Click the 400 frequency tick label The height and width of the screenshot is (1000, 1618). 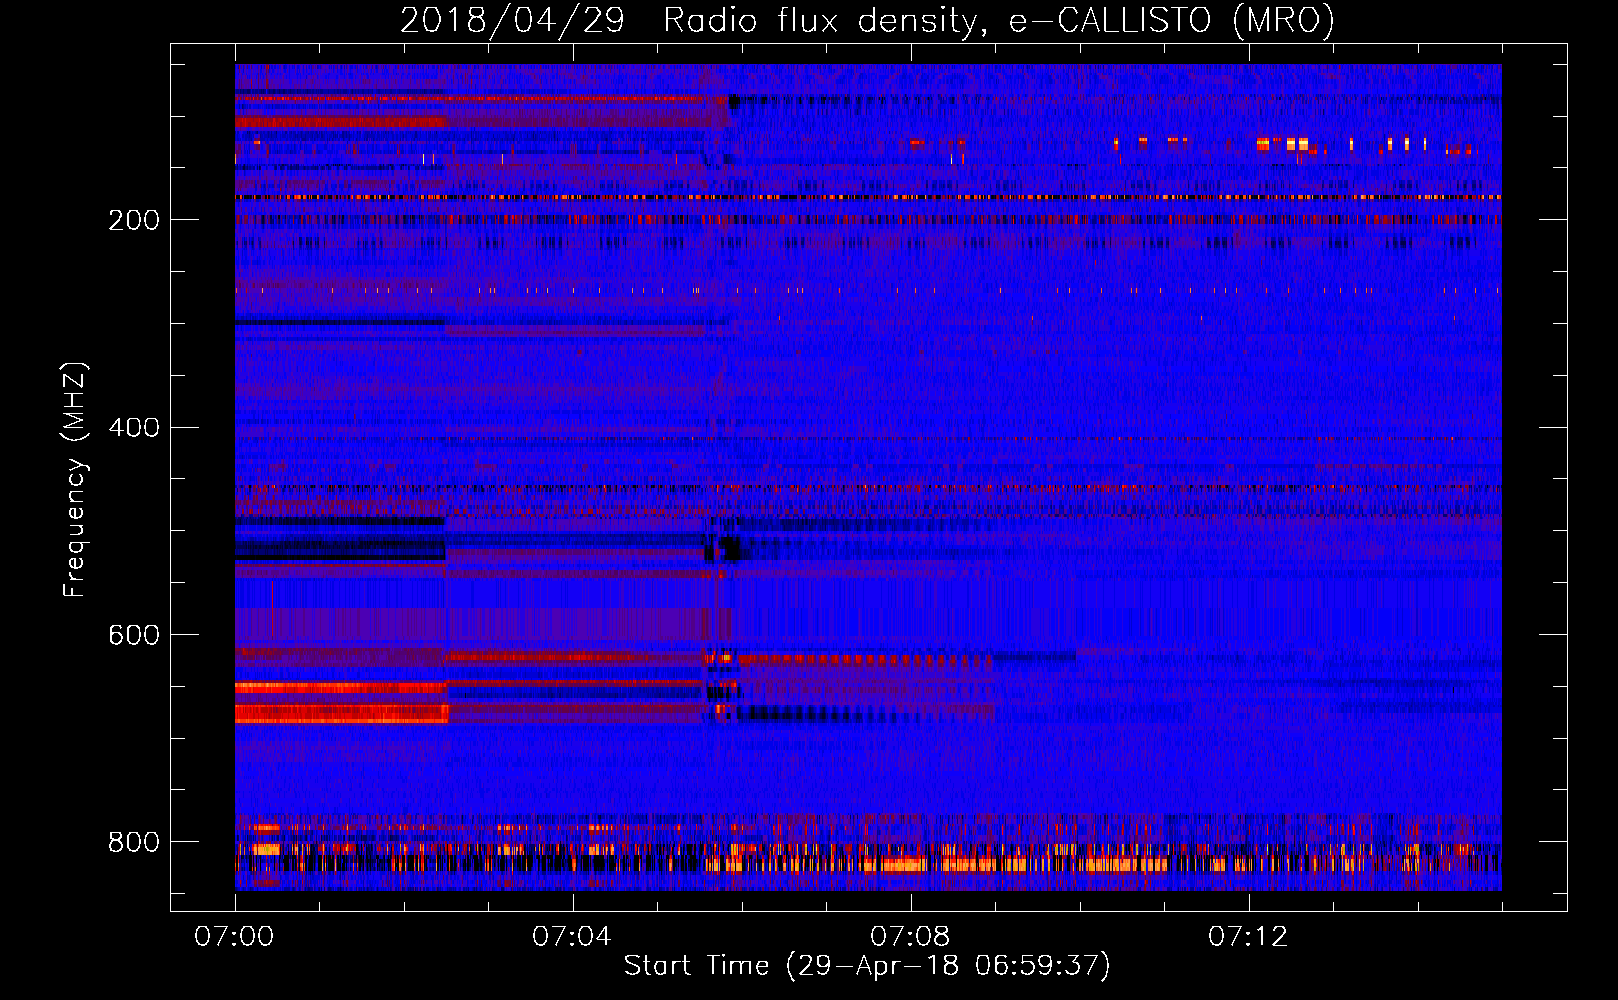click(x=134, y=428)
